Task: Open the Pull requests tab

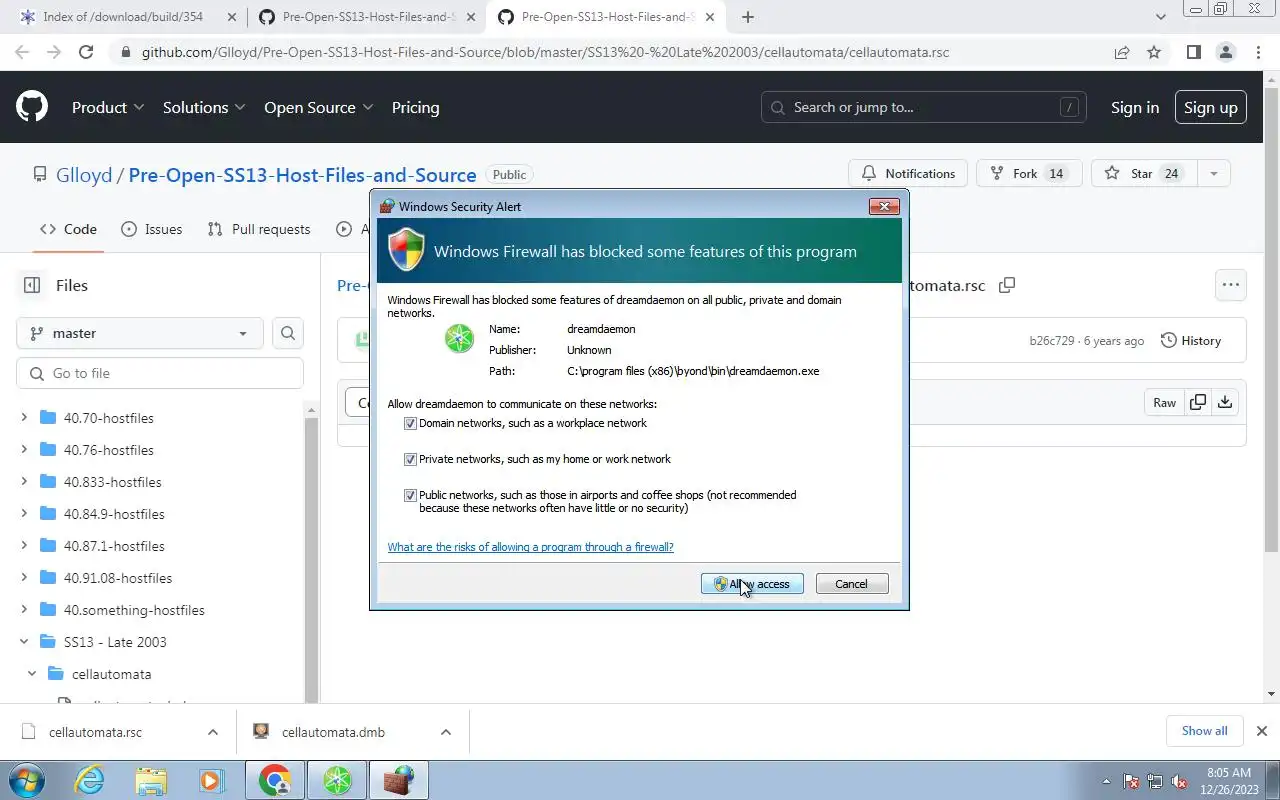Action: point(259,229)
